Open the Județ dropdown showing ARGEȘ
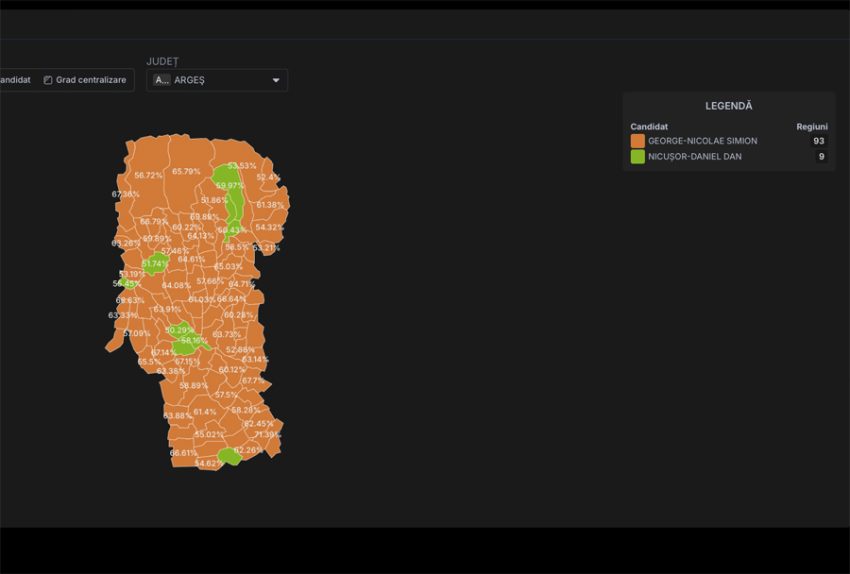The image size is (850, 574). (x=217, y=80)
